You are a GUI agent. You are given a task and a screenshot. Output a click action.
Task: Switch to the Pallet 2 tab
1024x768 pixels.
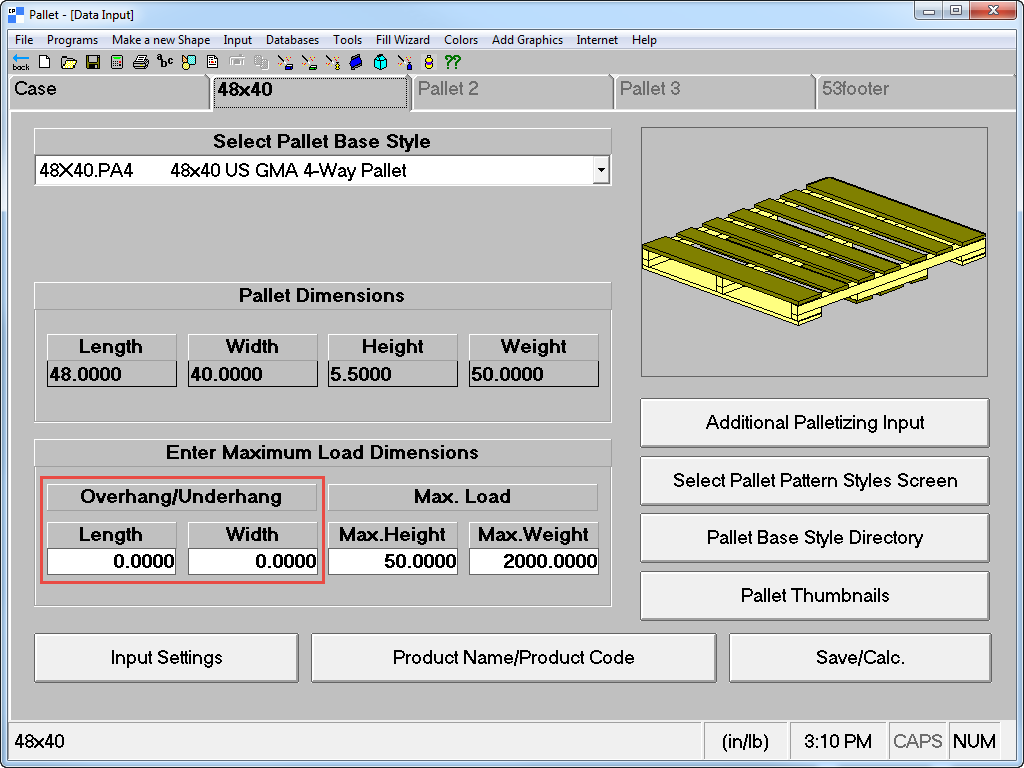[512, 91]
